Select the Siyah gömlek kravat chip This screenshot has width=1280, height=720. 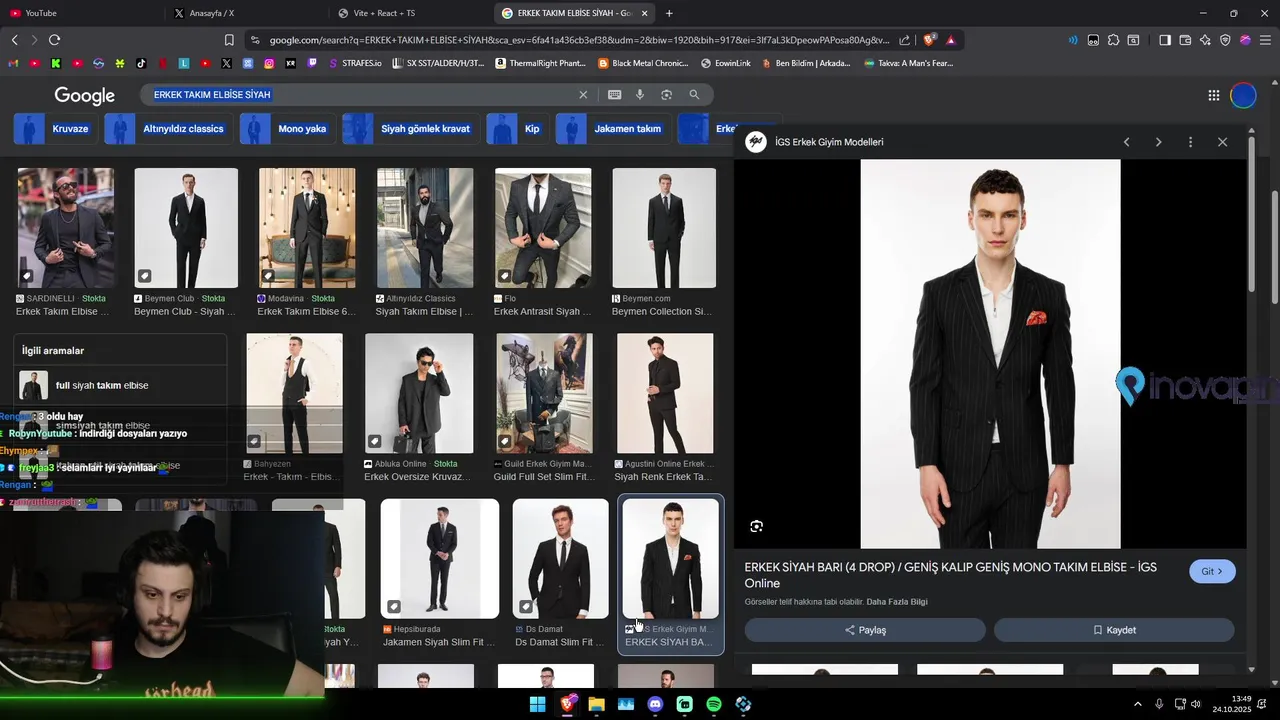pyautogui.click(x=411, y=129)
